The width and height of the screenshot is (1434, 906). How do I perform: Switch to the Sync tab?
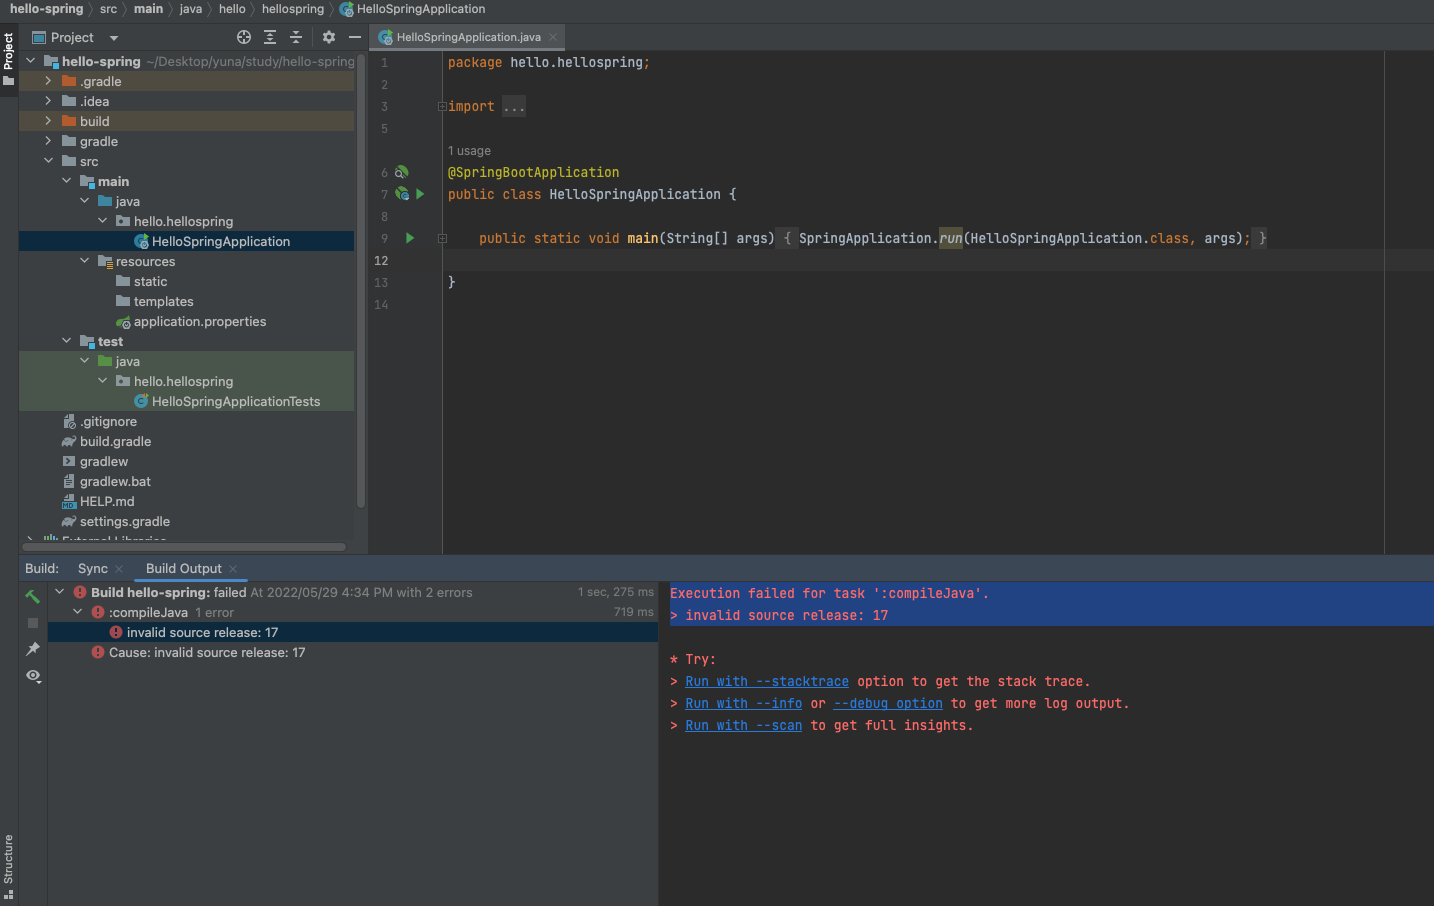pyautogui.click(x=93, y=568)
